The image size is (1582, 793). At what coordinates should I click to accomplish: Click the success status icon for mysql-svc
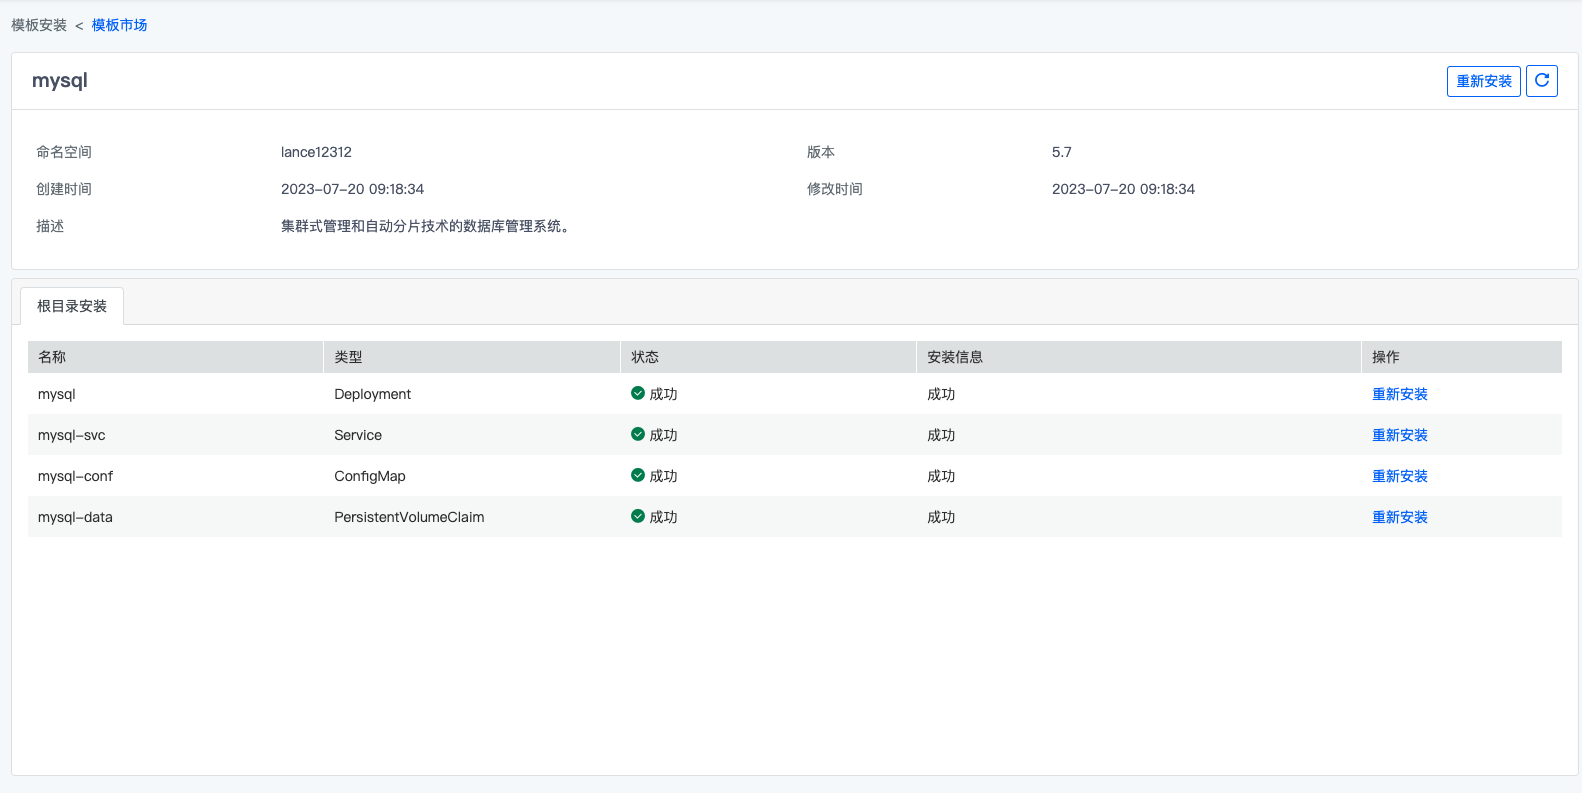click(638, 434)
